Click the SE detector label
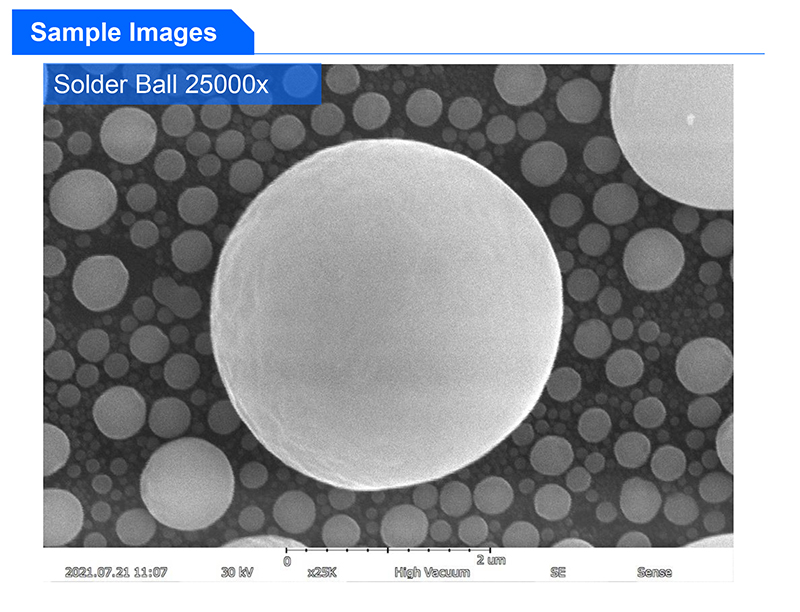The height and width of the screenshot is (612, 800). point(558,572)
